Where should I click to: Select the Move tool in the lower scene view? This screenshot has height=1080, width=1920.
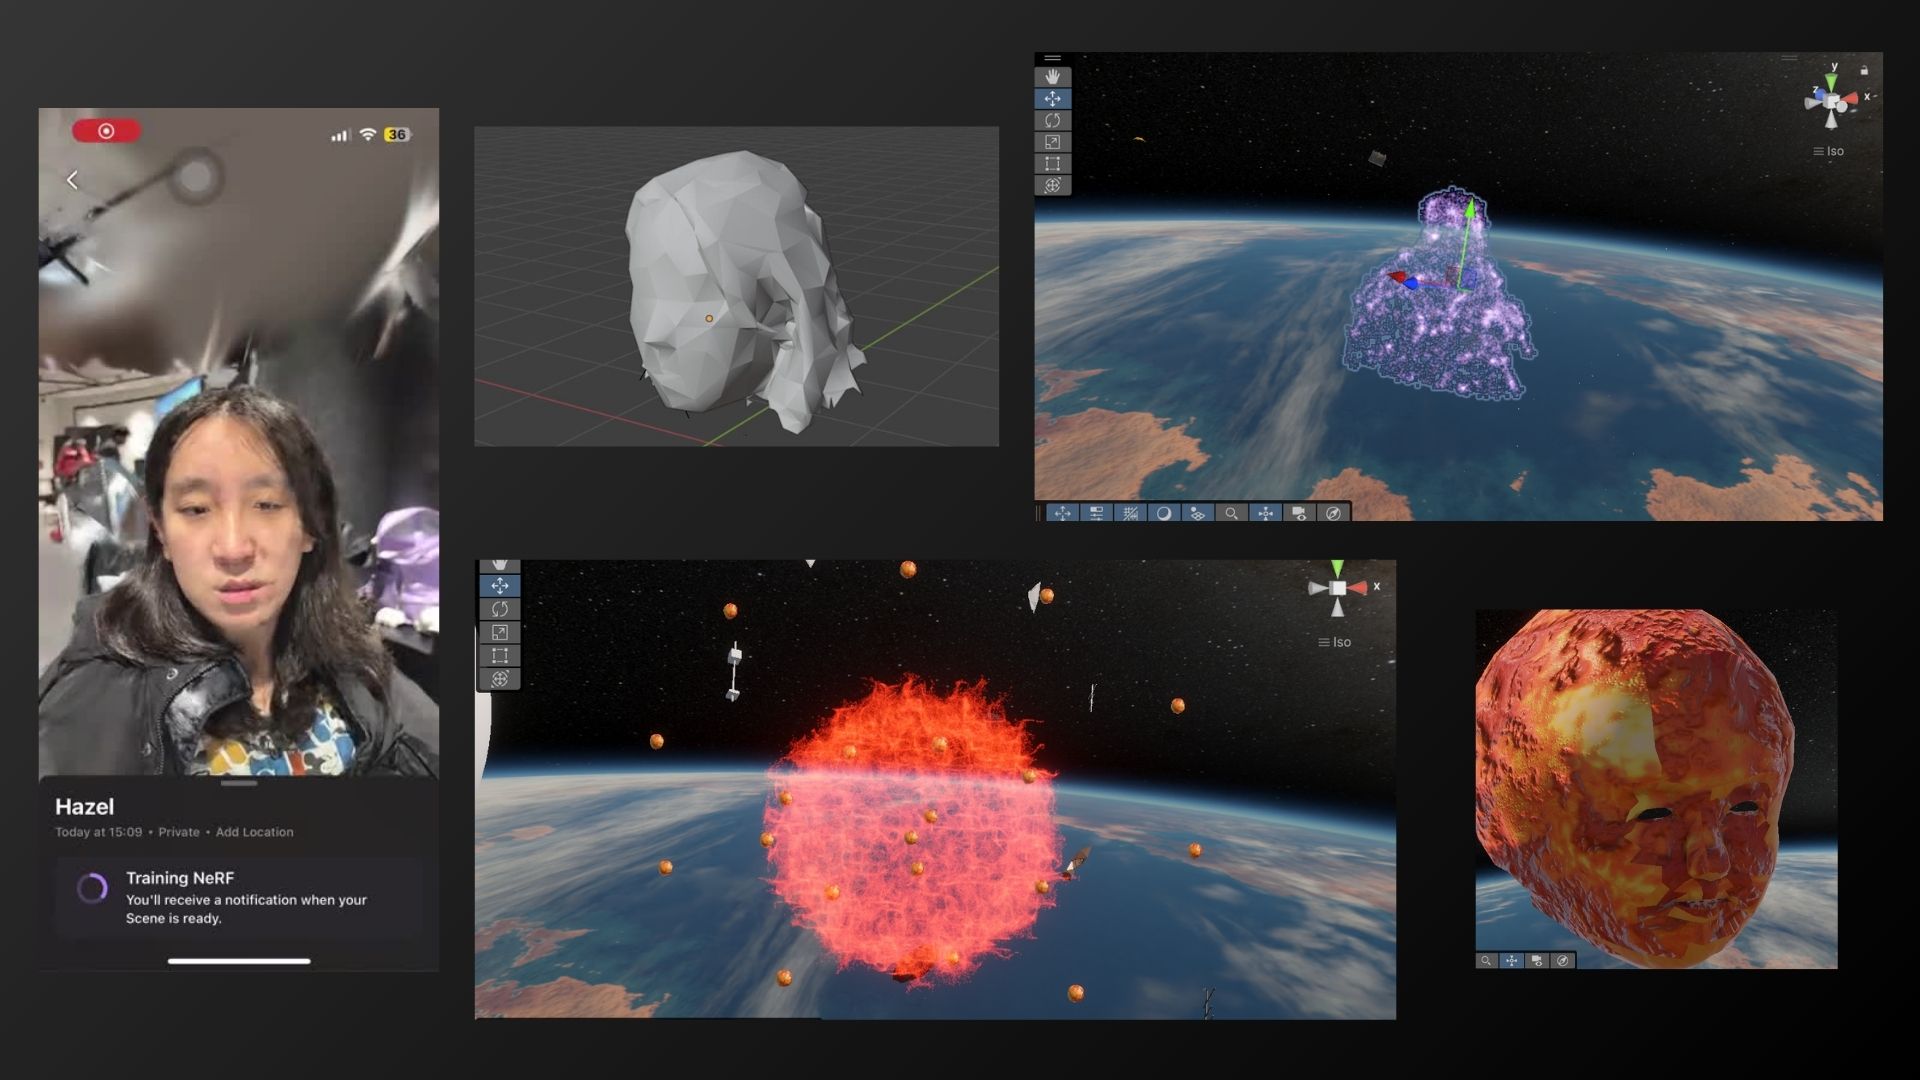500,586
